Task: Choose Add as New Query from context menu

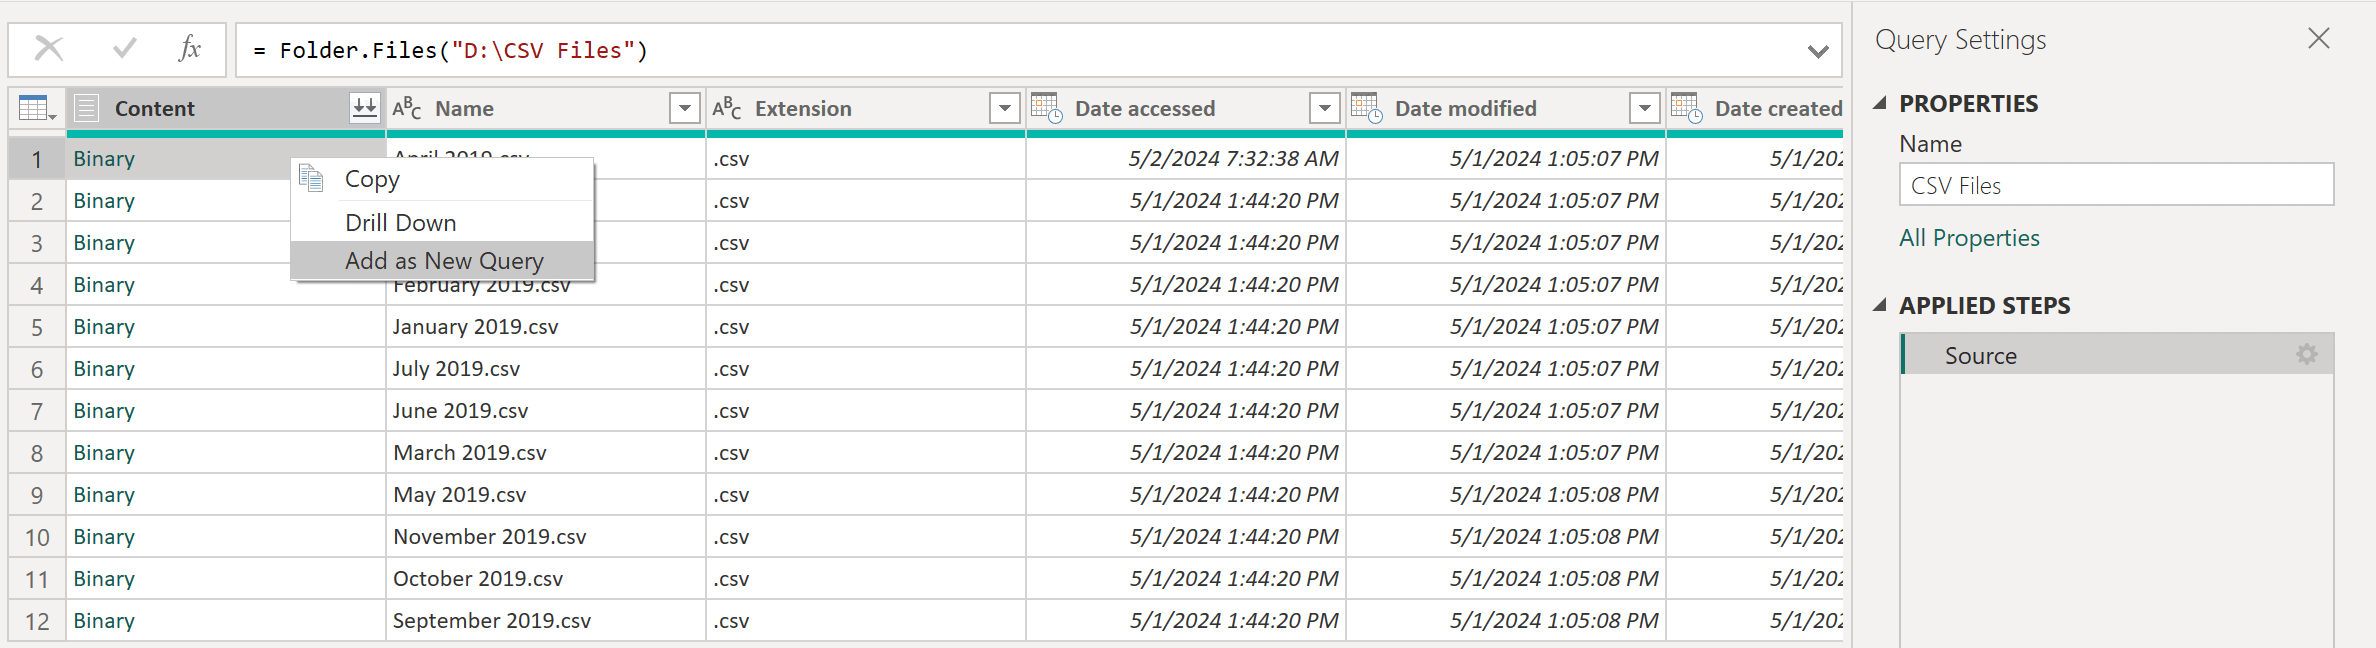Action: pos(443,261)
